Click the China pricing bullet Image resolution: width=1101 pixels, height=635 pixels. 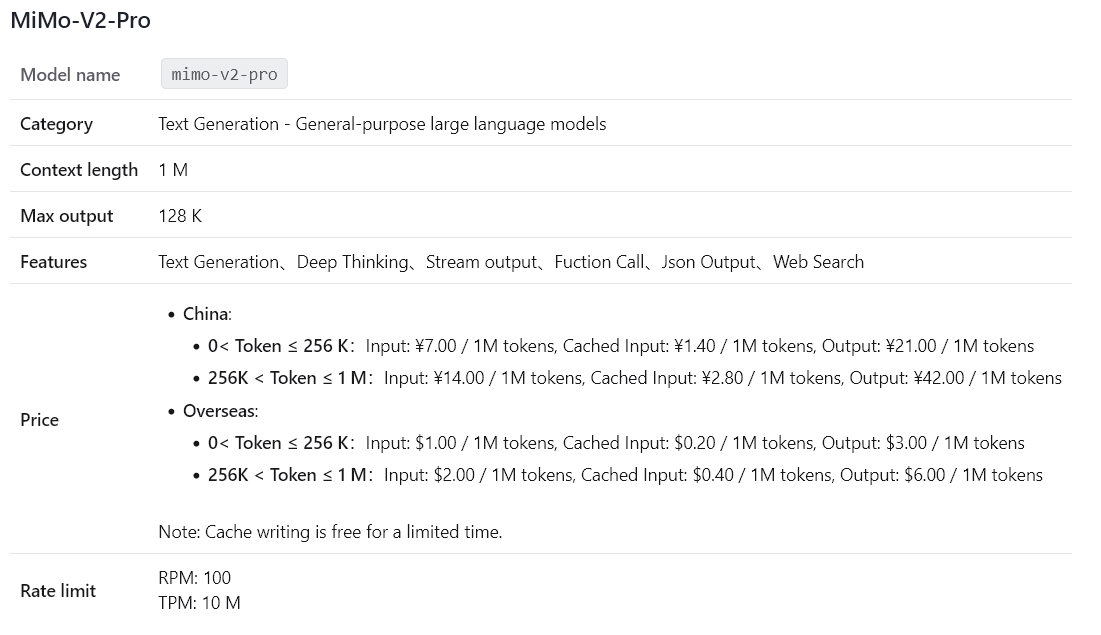[x=207, y=314]
